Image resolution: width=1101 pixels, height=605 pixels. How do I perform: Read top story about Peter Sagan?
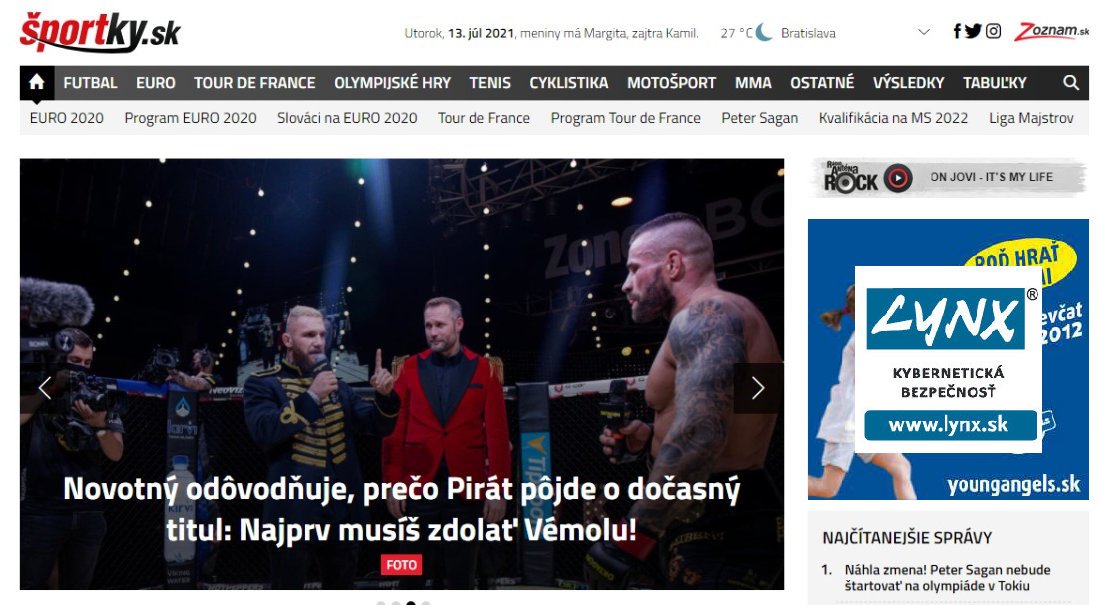point(937,578)
